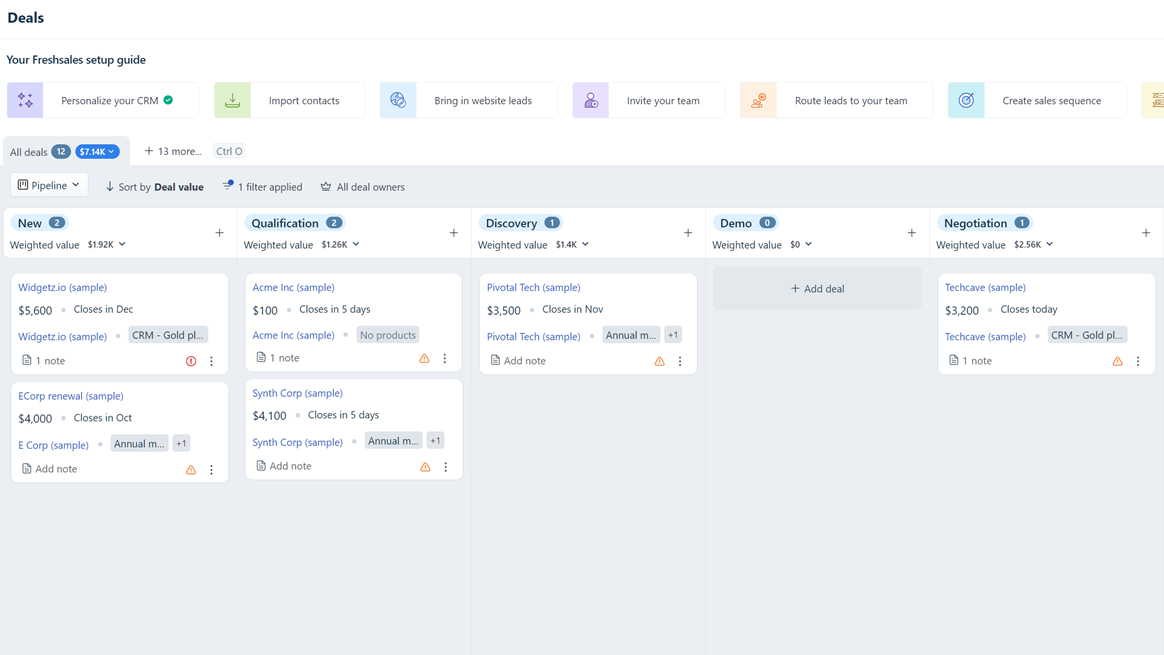1164x655 pixels.
Task: Click warning icon on Pivotal Tech card
Action: point(659,362)
